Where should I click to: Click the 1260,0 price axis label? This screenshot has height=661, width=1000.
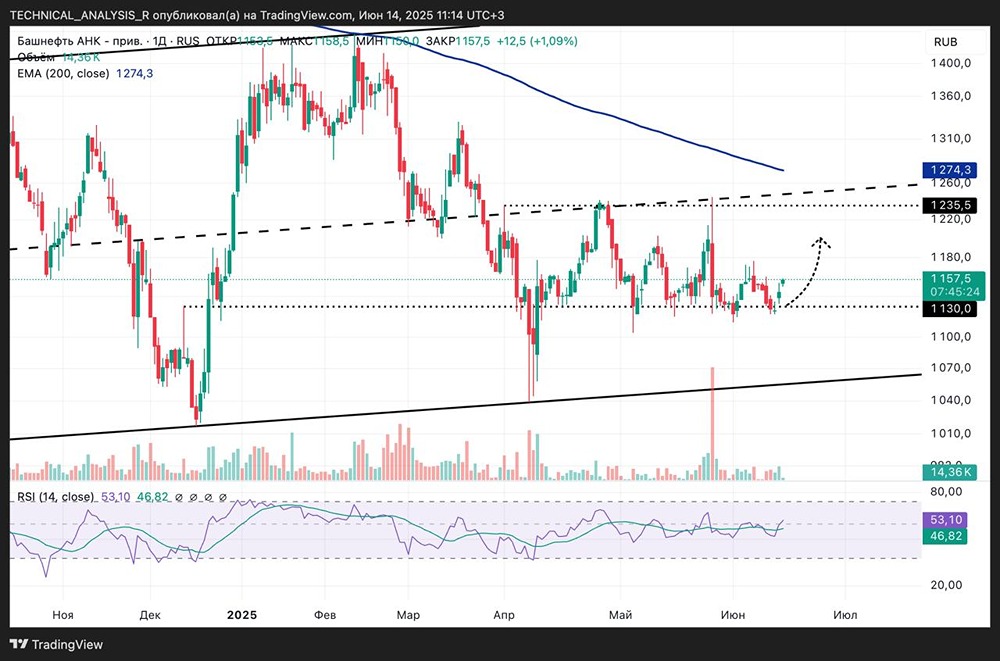950,183
